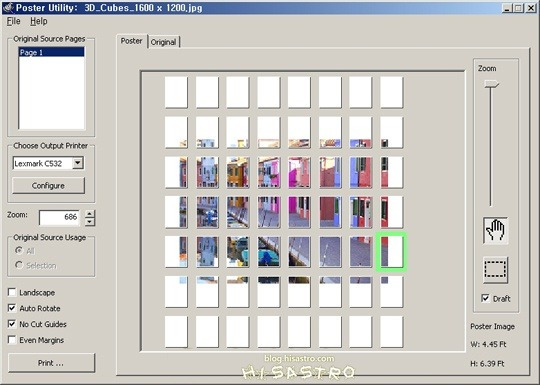
Task: Increase zoom with the up spinner arrow
Action: (x=90, y=214)
